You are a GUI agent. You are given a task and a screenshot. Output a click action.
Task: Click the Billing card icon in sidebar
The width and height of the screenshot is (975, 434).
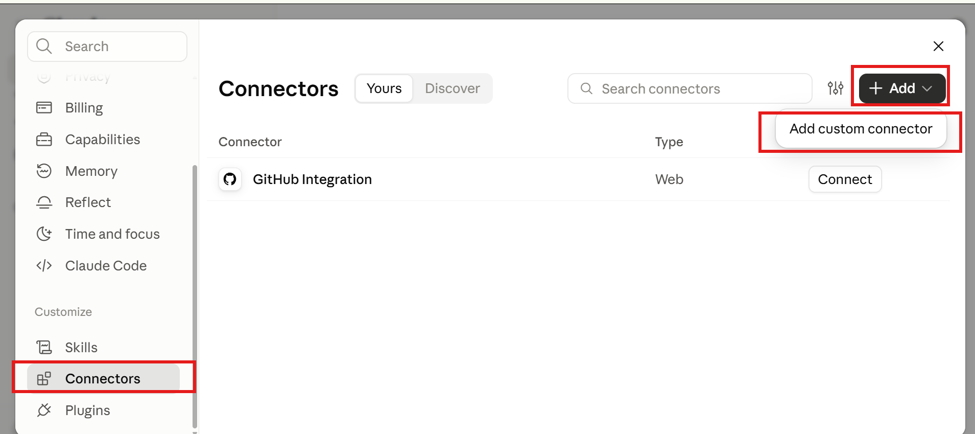tap(44, 108)
